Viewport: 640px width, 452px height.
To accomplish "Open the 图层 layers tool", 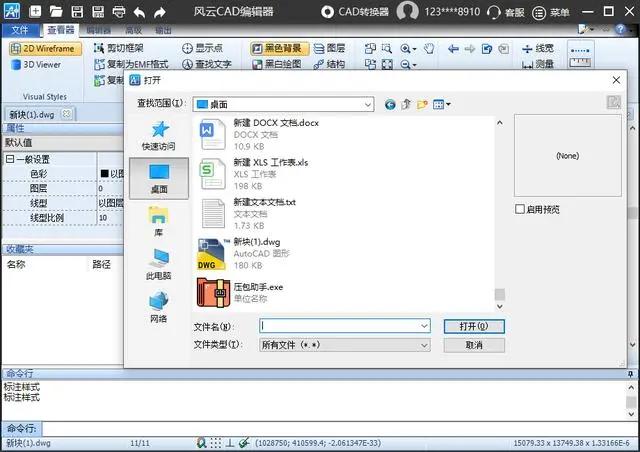I will tap(330, 48).
